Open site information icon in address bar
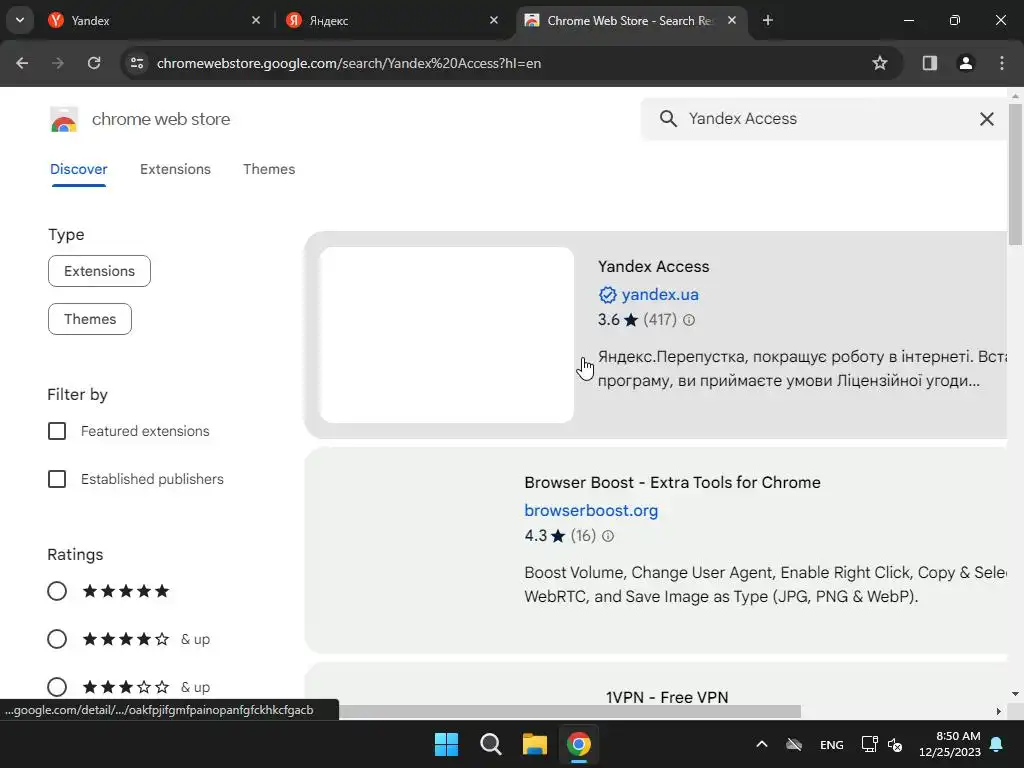Viewport: 1024px width, 768px height. (137, 63)
